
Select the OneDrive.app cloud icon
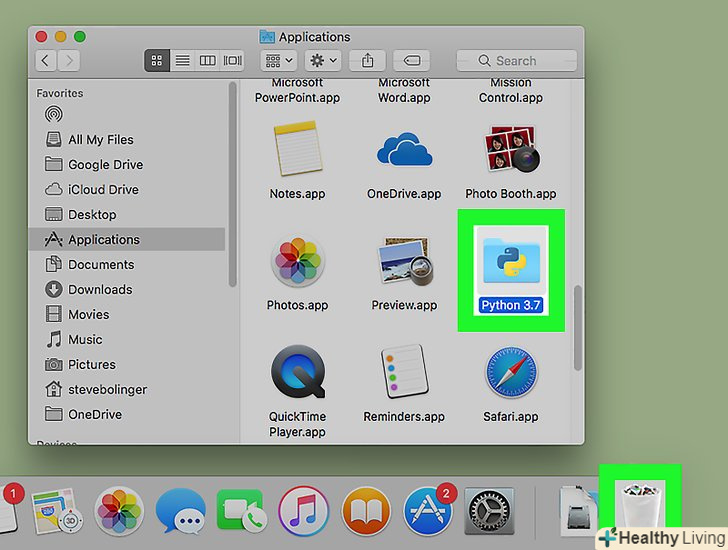pos(404,150)
